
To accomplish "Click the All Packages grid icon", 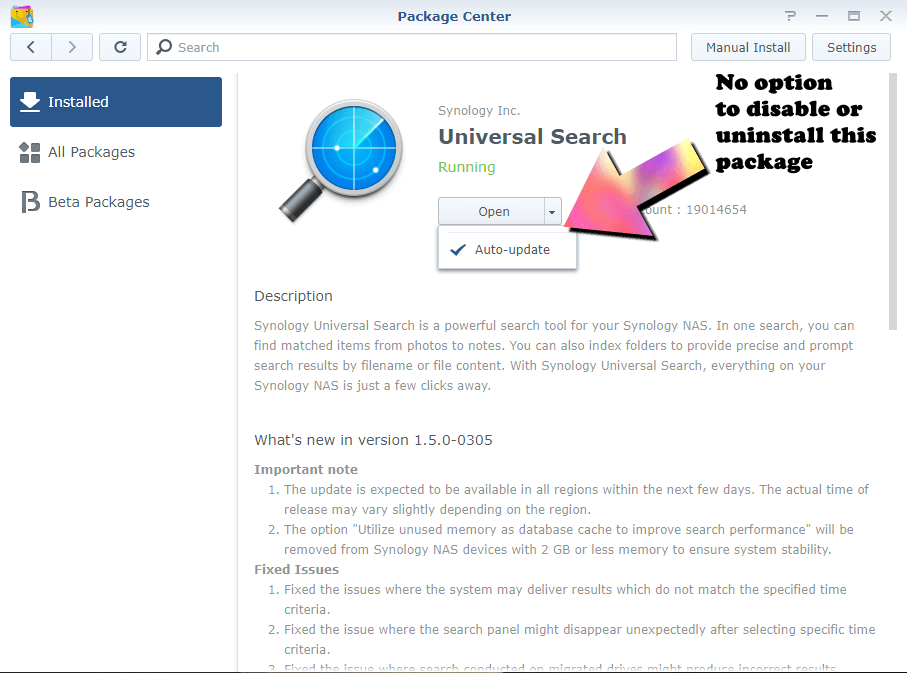I will click(30, 153).
